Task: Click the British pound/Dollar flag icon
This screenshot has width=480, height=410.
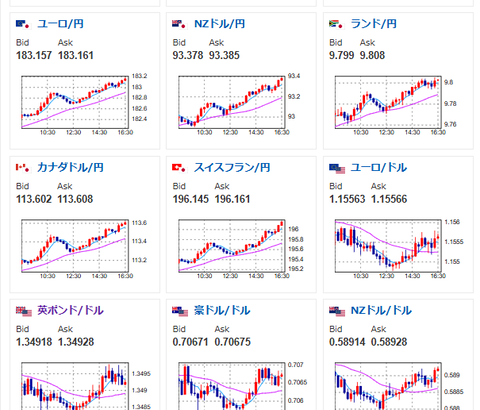Action: [24, 311]
